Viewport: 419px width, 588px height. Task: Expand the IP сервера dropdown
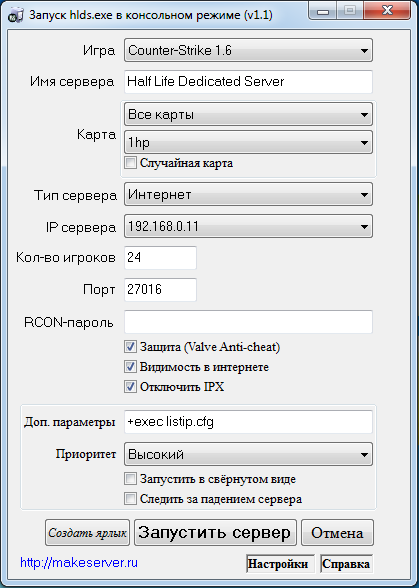pos(248,226)
